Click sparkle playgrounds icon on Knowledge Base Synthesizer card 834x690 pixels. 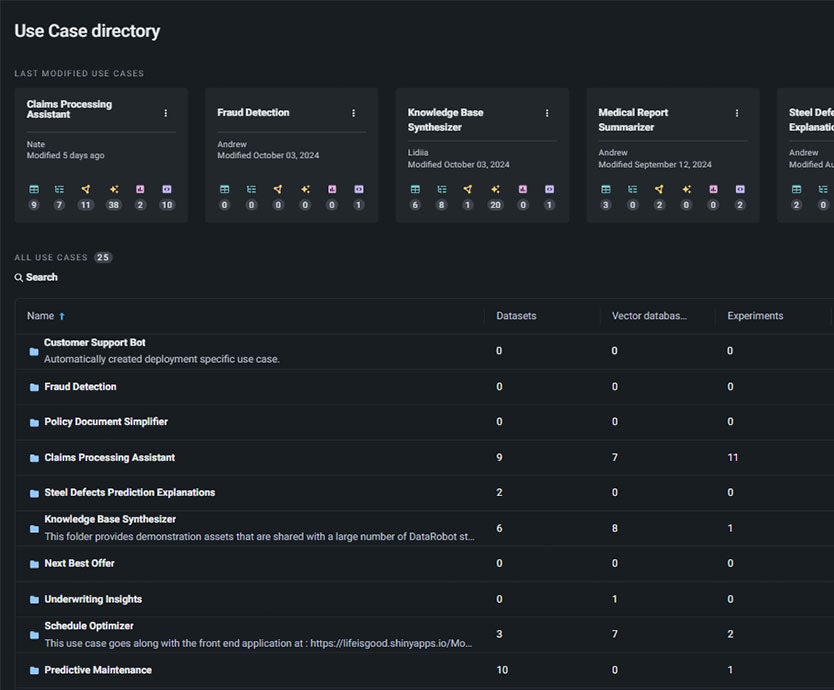495,189
